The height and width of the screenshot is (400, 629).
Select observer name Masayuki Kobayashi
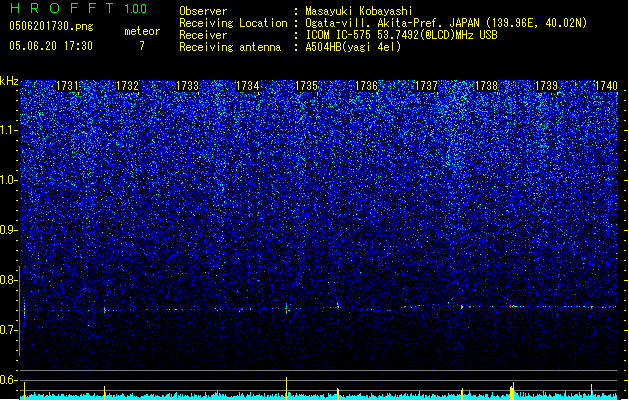point(359,11)
